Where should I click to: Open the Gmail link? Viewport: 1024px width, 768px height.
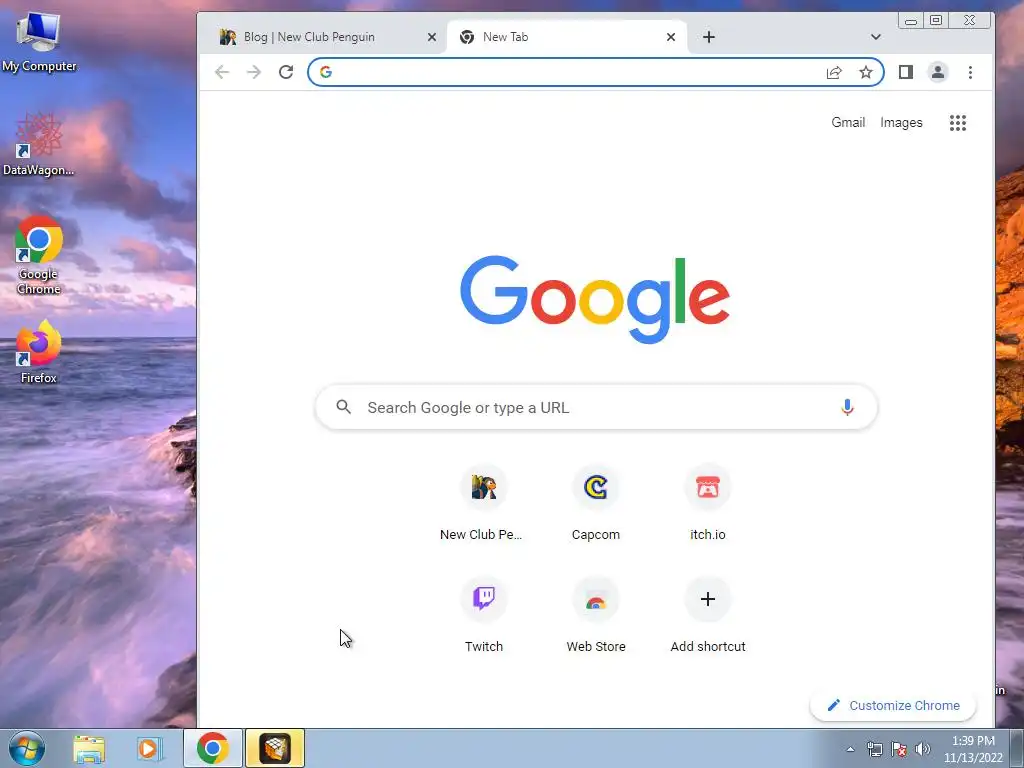coord(848,123)
